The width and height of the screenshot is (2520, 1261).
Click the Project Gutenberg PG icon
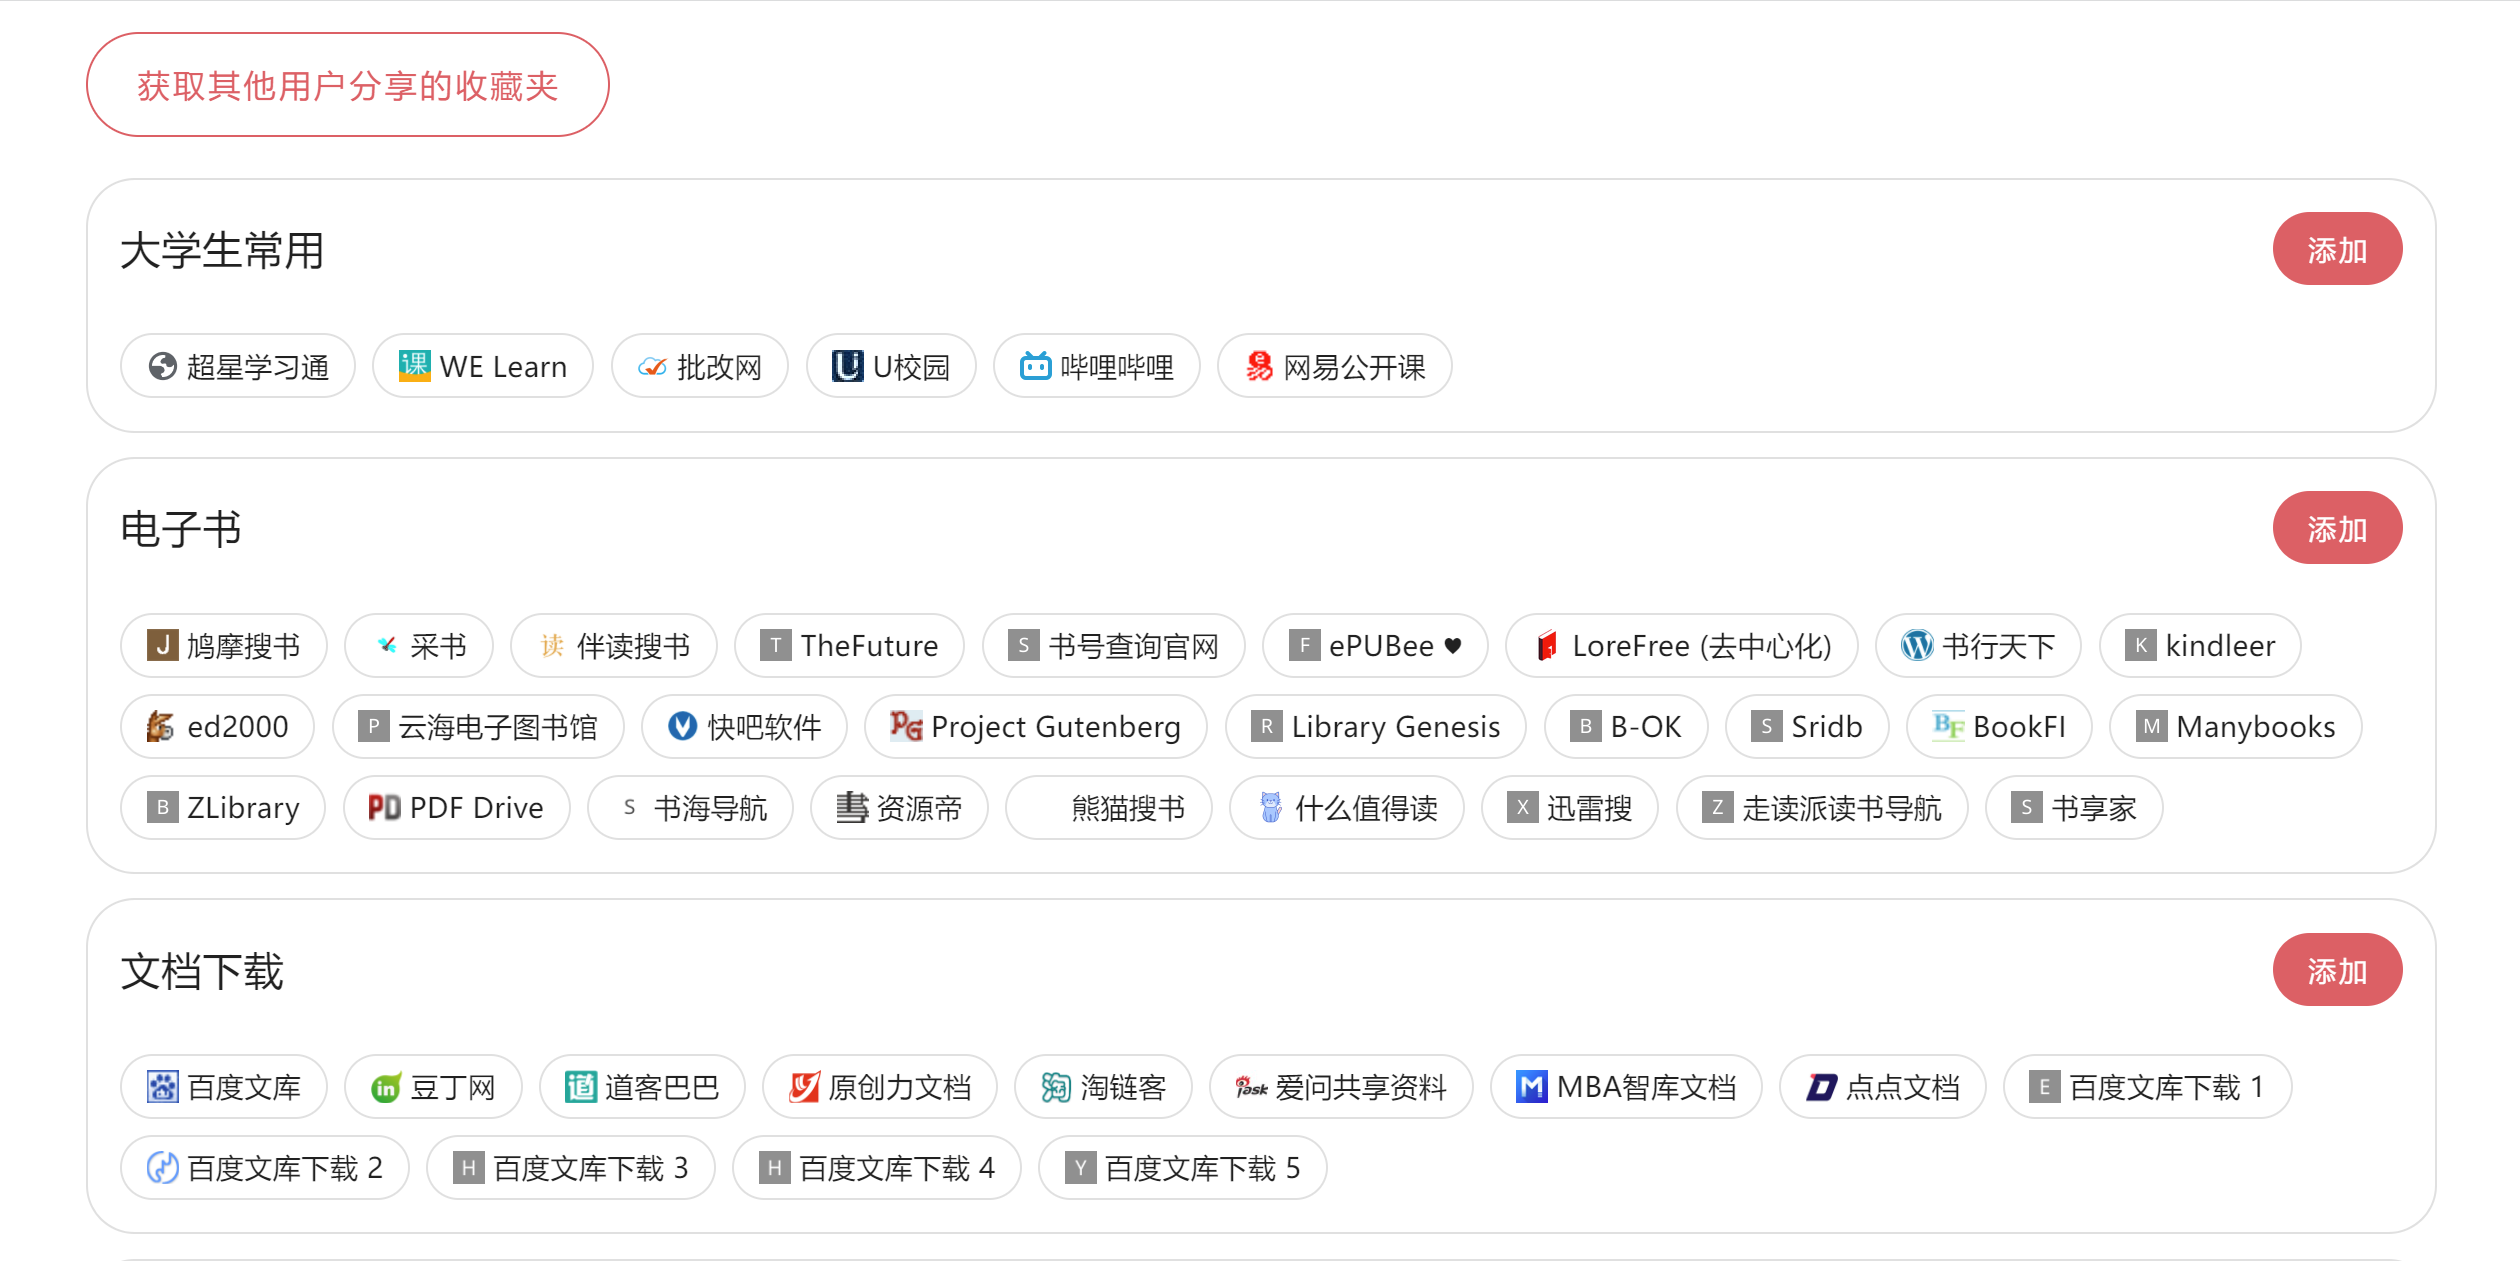906,726
